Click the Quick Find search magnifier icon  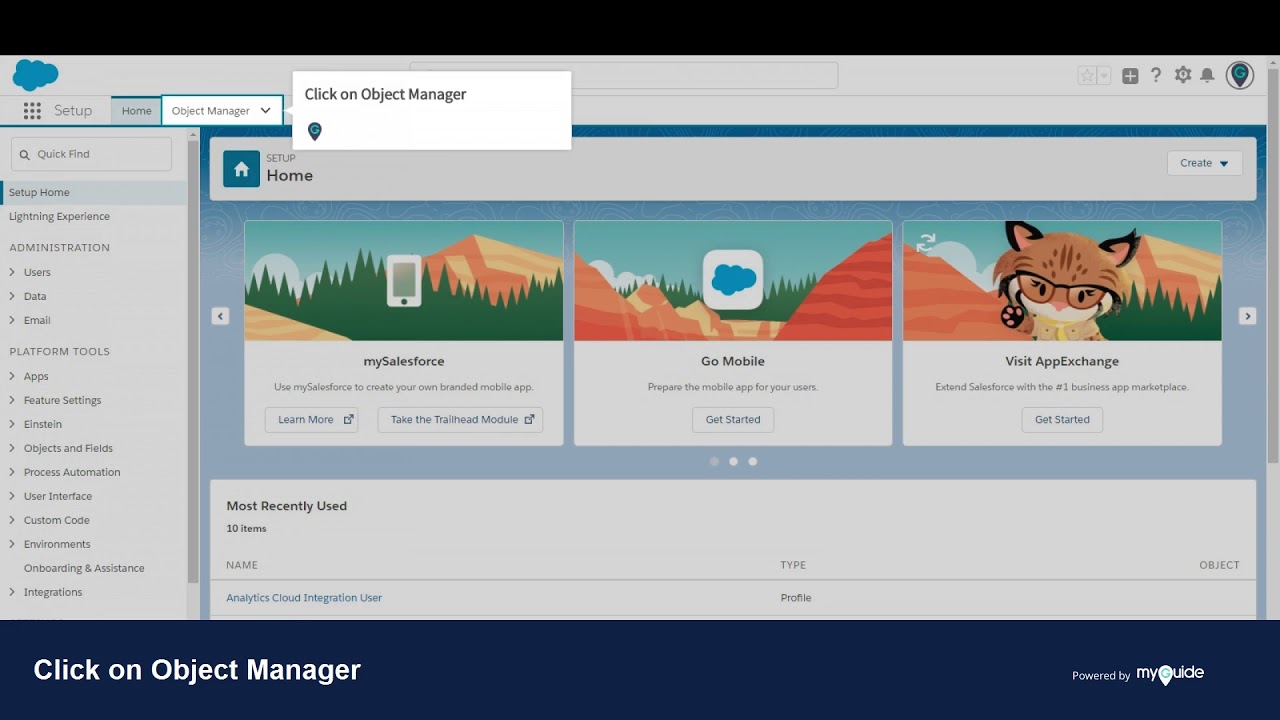point(25,154)
